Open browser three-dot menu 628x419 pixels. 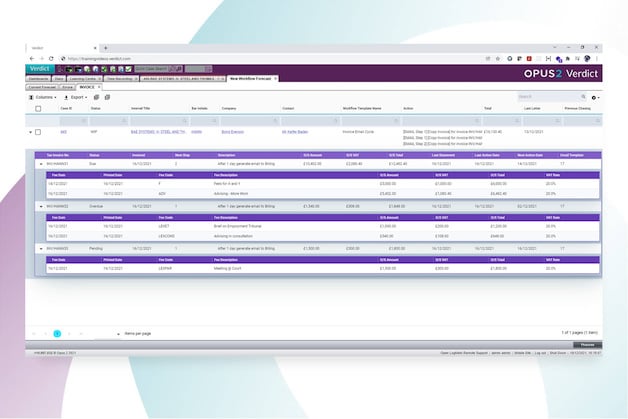(597, 58)
